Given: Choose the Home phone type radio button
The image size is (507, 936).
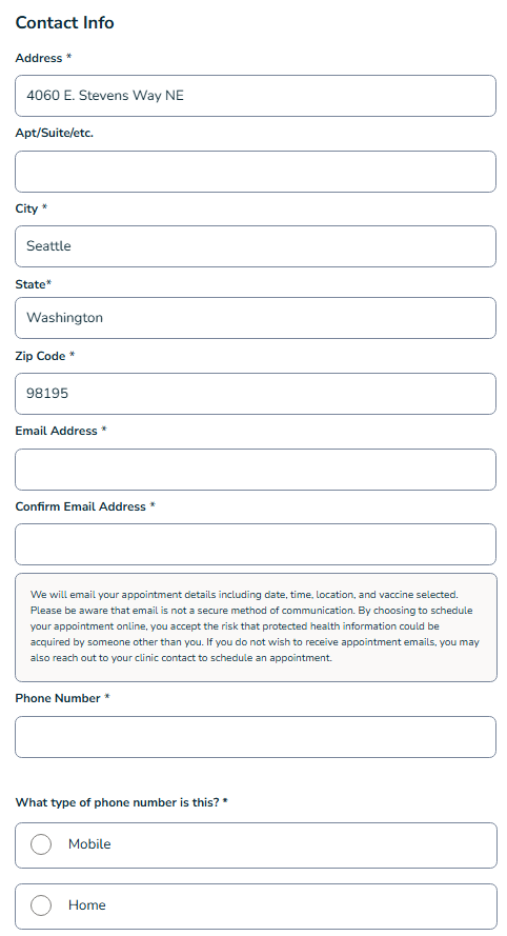Looking at the screenshot, I should (x=41, y=906).
